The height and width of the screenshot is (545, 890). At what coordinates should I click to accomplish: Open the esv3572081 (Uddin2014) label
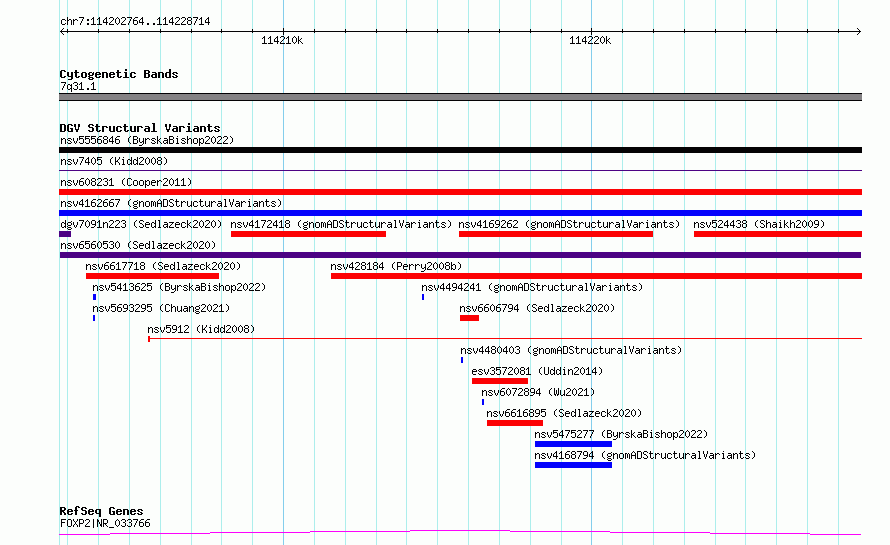537,371
